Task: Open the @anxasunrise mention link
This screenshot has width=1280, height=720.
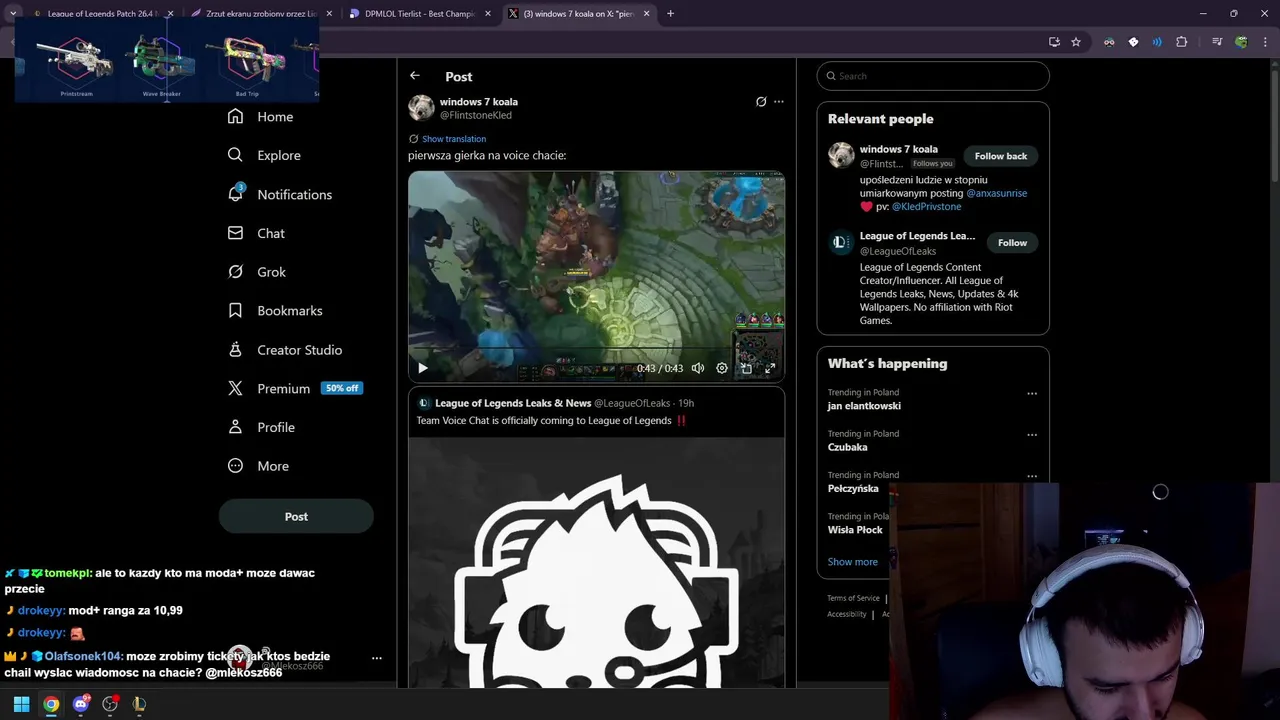Action: (x=996, y=193)
